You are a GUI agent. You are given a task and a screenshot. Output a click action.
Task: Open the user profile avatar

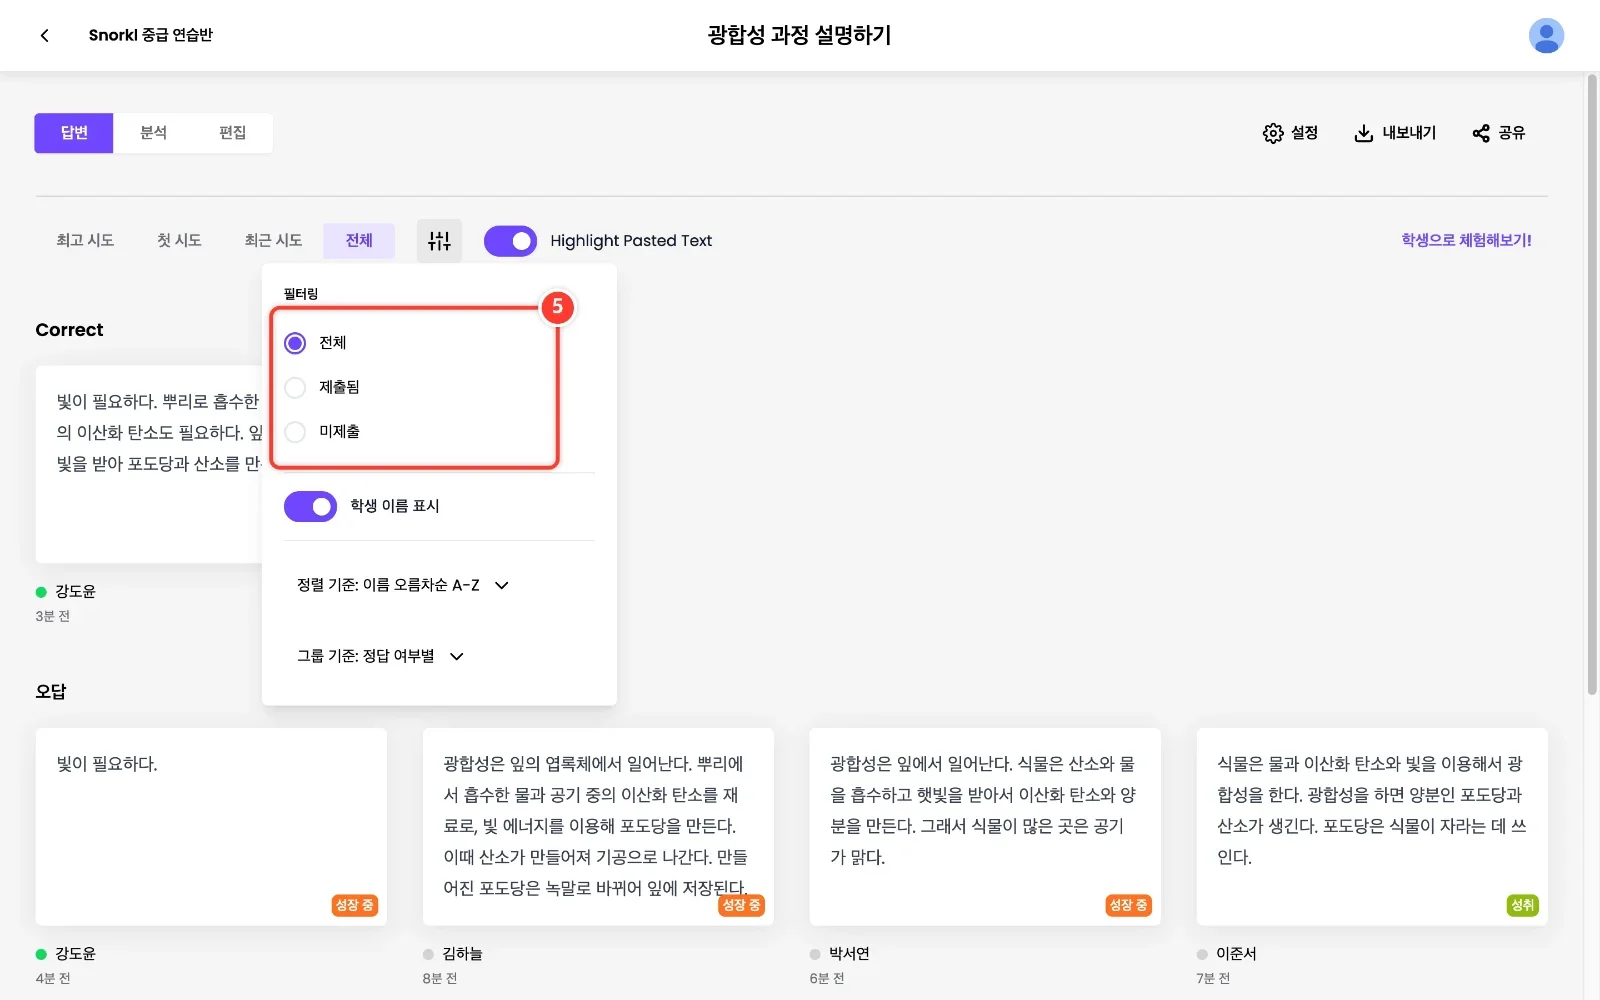pos(1546,35)
